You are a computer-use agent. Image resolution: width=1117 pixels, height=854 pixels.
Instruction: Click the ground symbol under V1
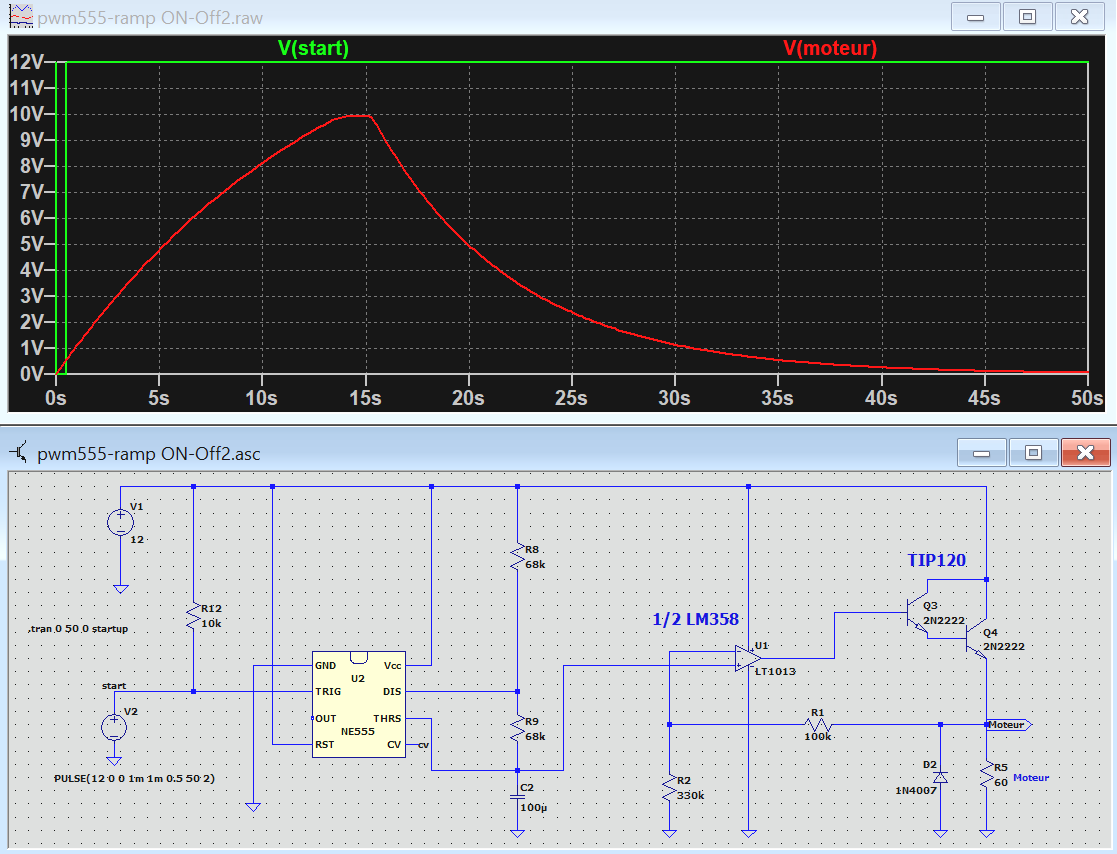click(120, 589)
